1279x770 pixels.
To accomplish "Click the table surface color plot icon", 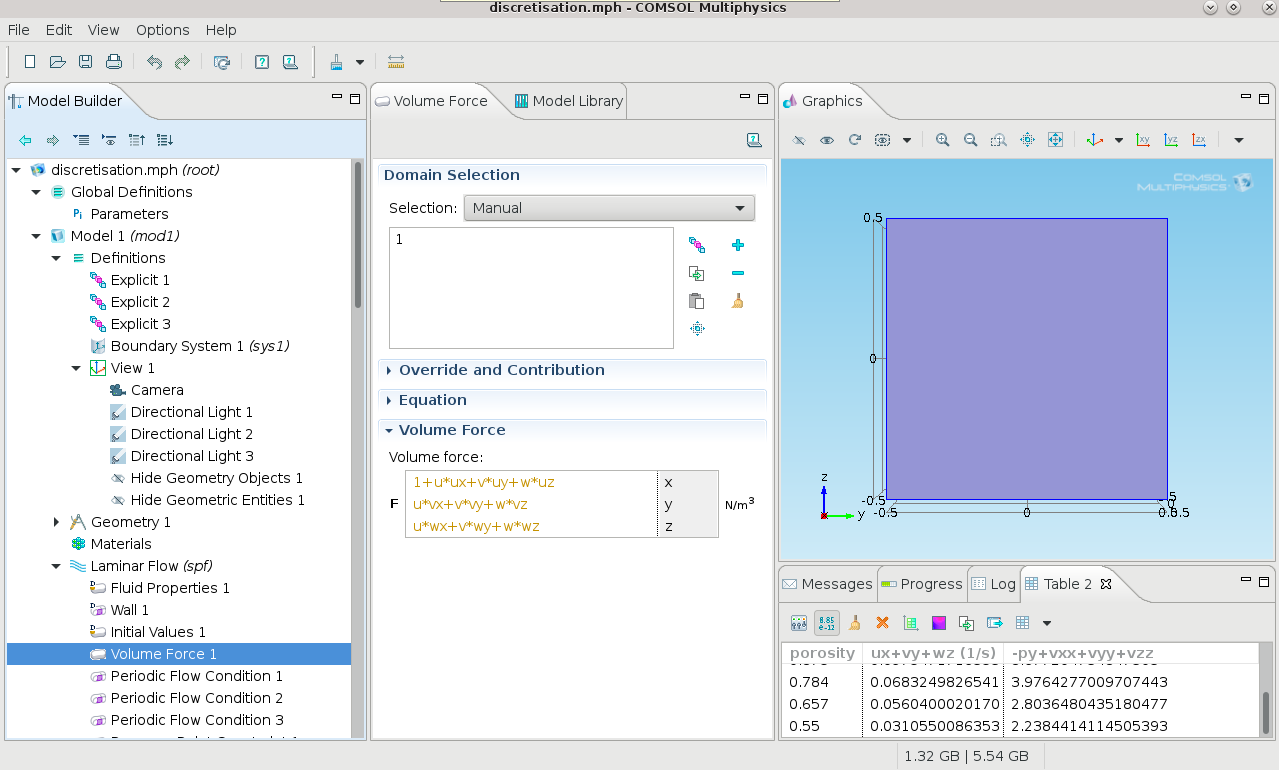I will point(938,623).
